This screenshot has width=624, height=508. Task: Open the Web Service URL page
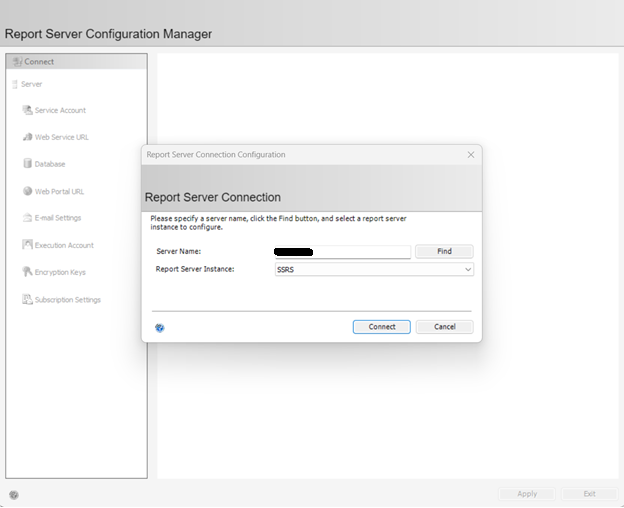tap(62, 137)
